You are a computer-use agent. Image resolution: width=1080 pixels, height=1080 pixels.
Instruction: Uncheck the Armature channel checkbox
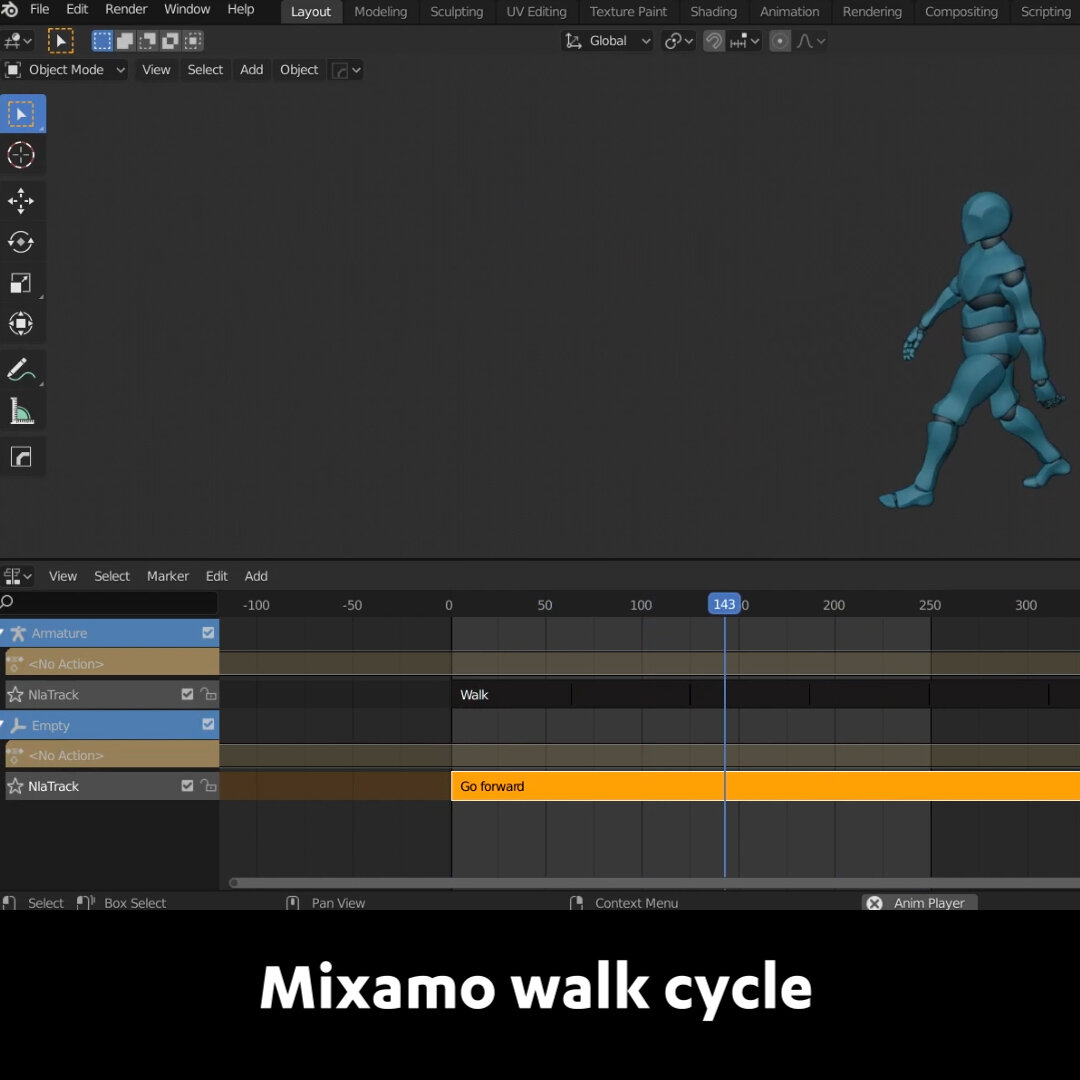tap(208, 632)
